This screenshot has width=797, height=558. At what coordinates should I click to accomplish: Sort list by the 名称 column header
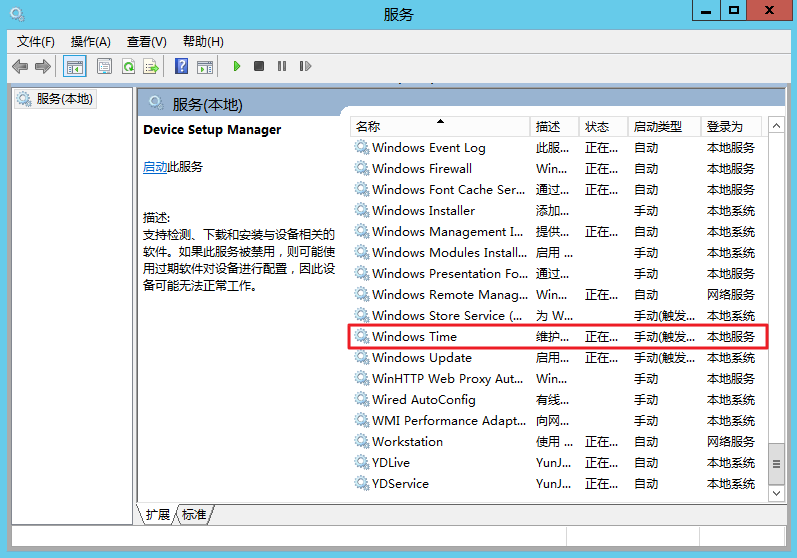tap(440, 127)
